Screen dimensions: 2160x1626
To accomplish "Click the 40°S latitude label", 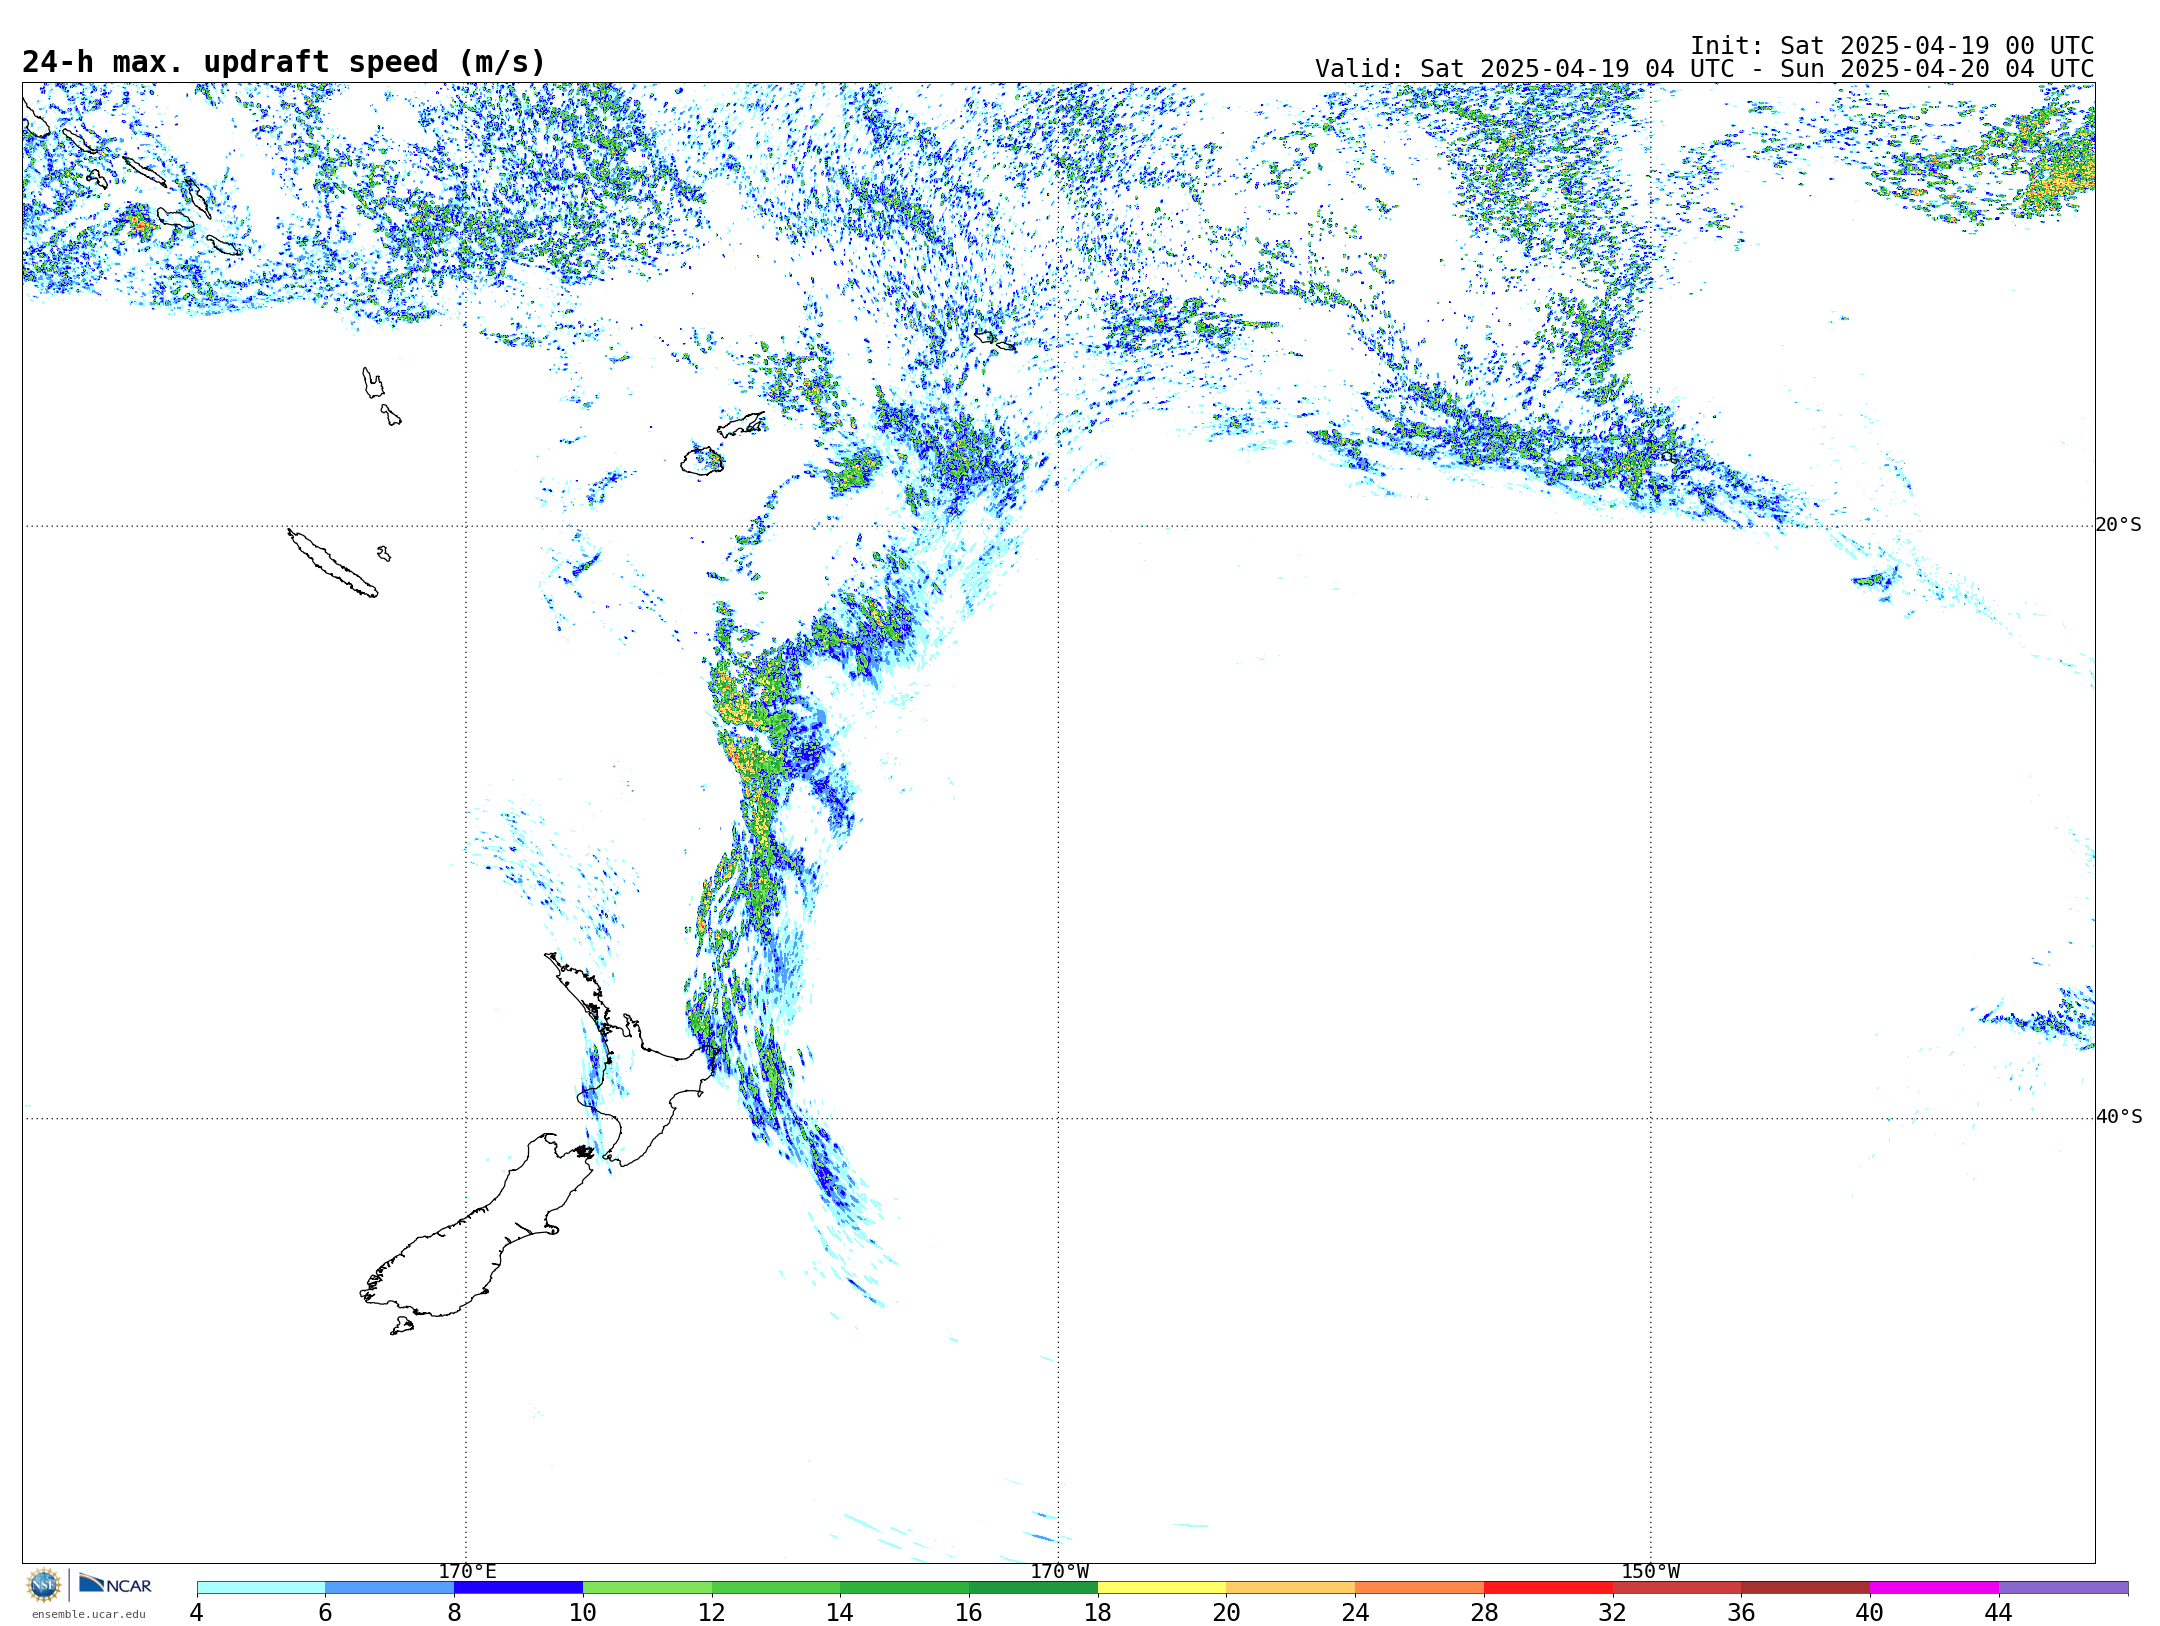I will pos(2118,1117).
